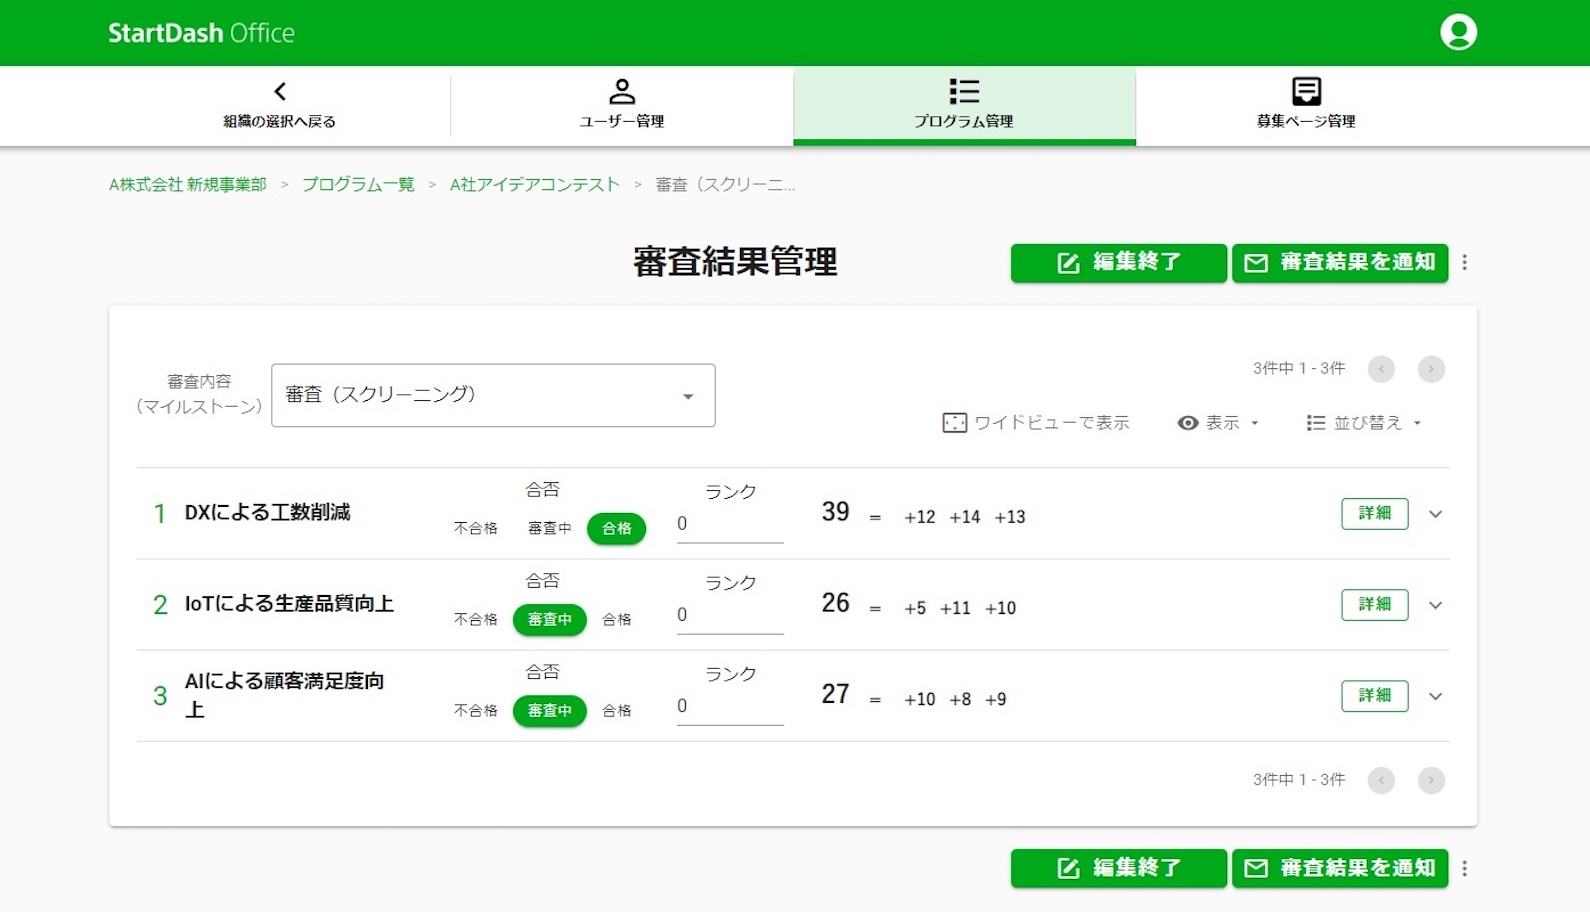The width and height of the screenshot is (1590, 912).
Task: Go back to organization selection
Action: click(280, 105)
